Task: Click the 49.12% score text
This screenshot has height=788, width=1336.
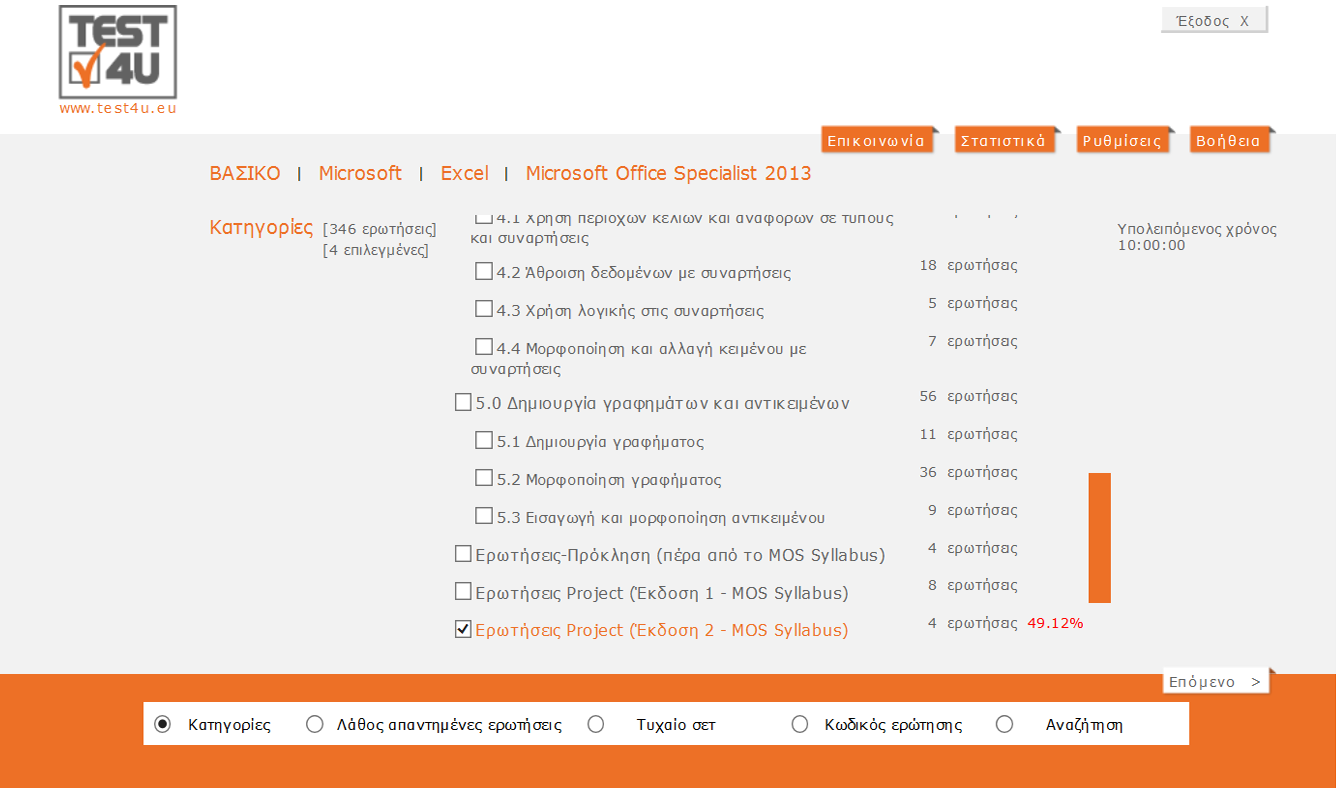Action: click(1055, 623)
